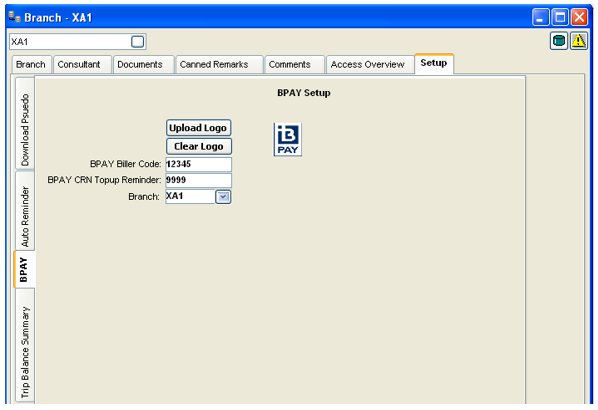Click the Clear Logo button

199,146
